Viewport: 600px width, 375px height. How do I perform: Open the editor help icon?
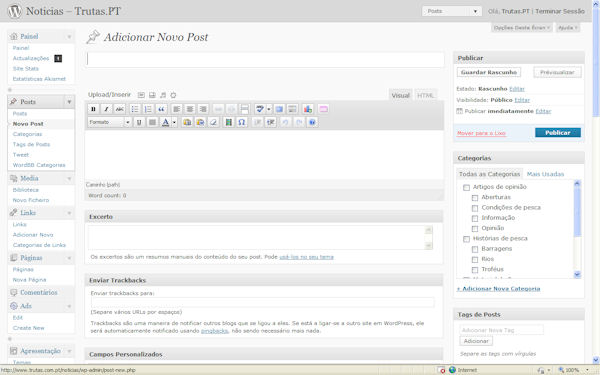(x=312, y=122)
